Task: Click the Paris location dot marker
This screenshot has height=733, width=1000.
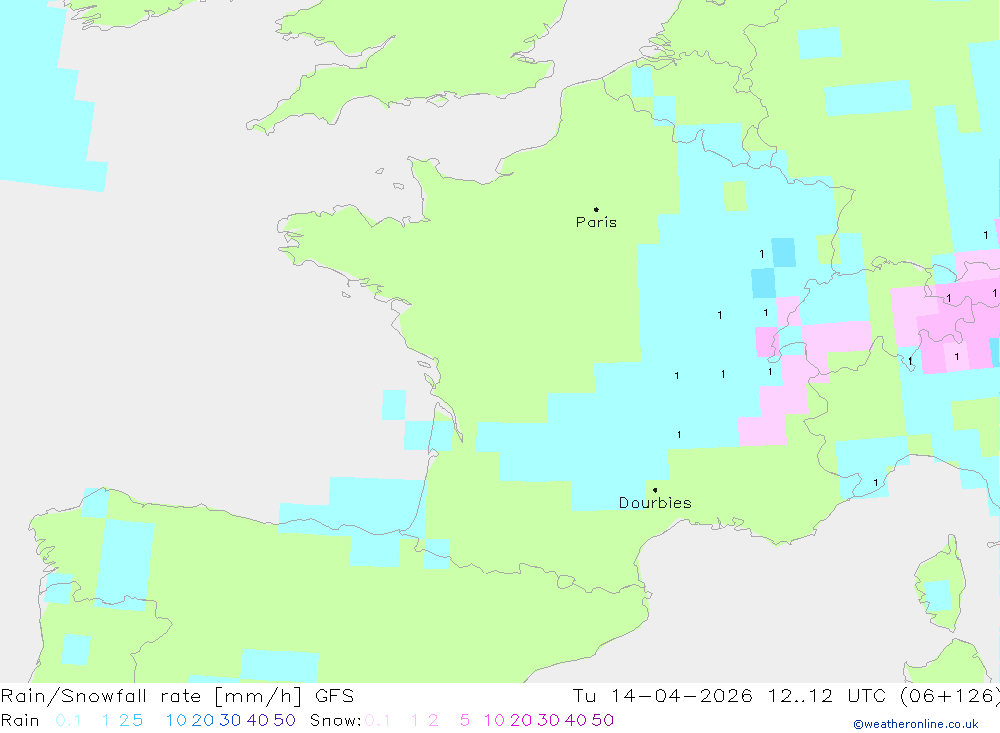Action: (596, 209)
